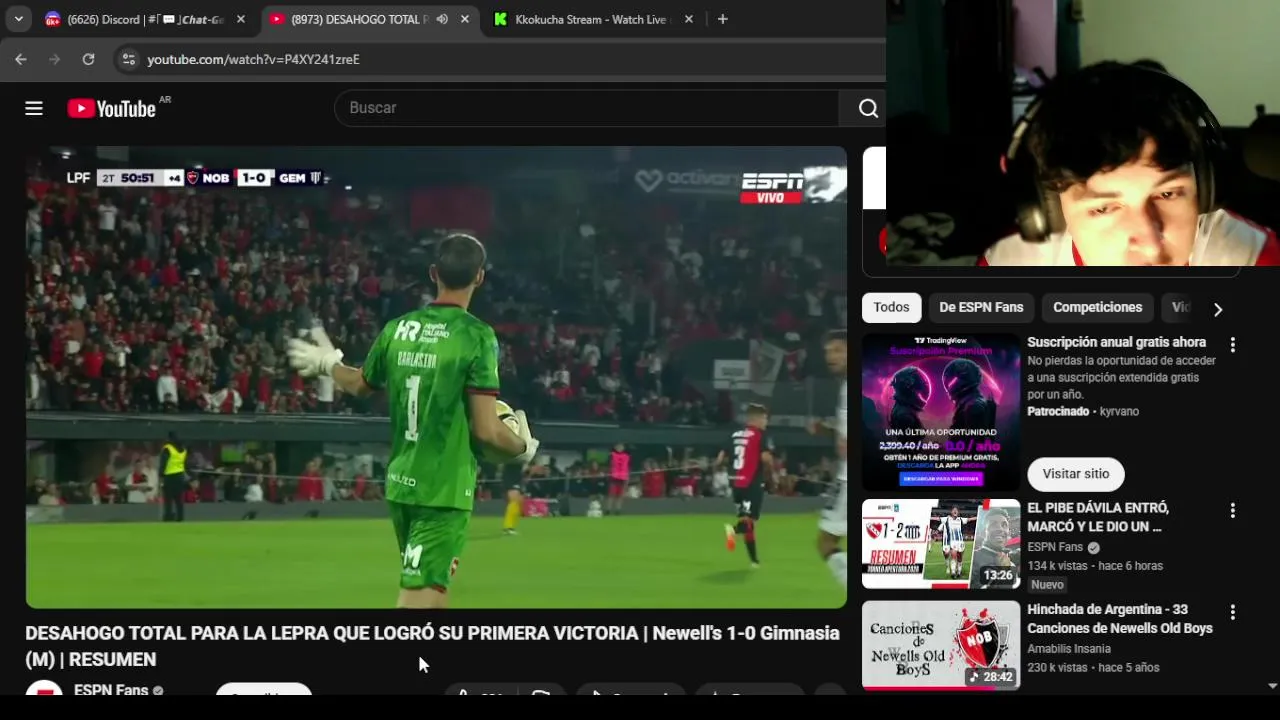This screenshot has height=720, width=1280.
Task: Open the TradingView ad thumbnail
Action: point(941,411)
